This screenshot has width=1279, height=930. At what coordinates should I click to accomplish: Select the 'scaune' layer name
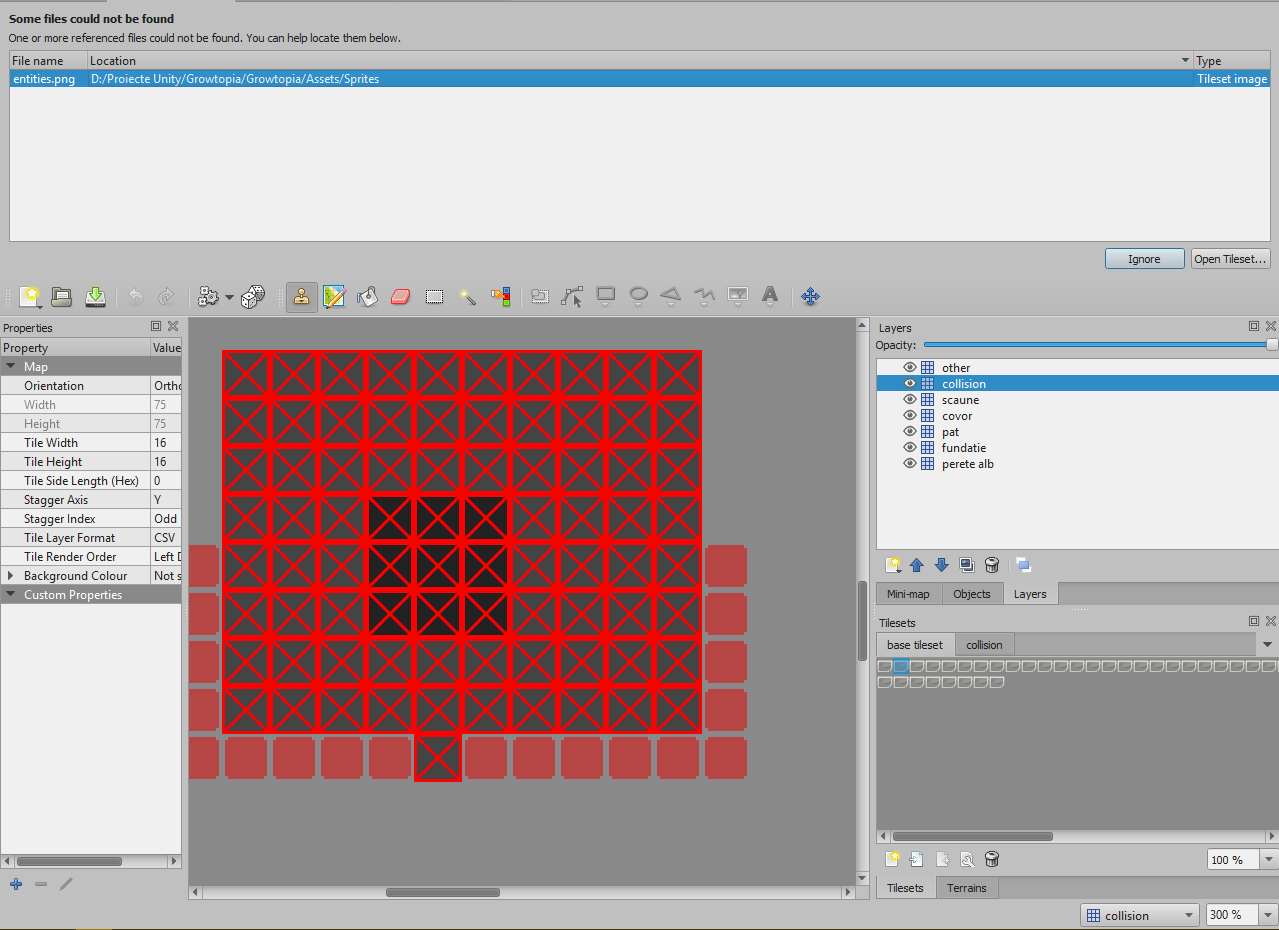pyautogui.click(x=960, y=400)
